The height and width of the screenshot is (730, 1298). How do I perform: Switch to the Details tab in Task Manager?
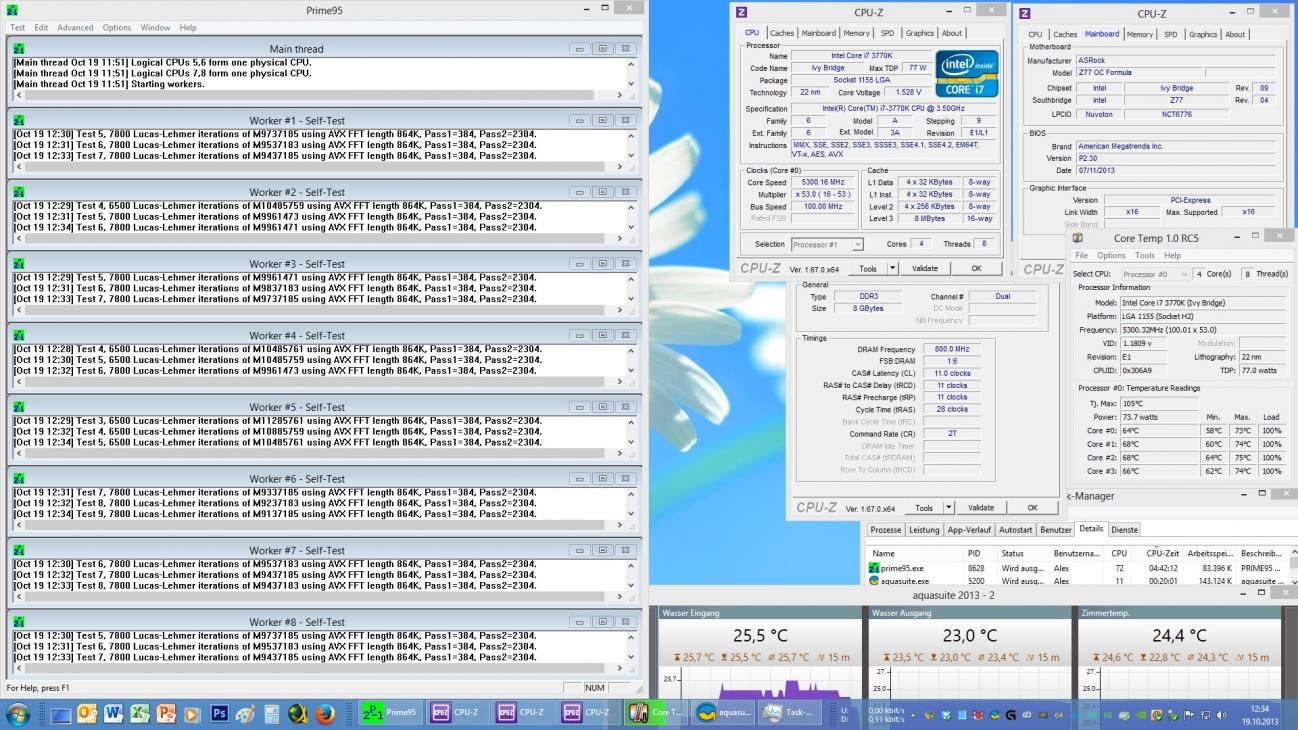click(x=1091, y=529)
